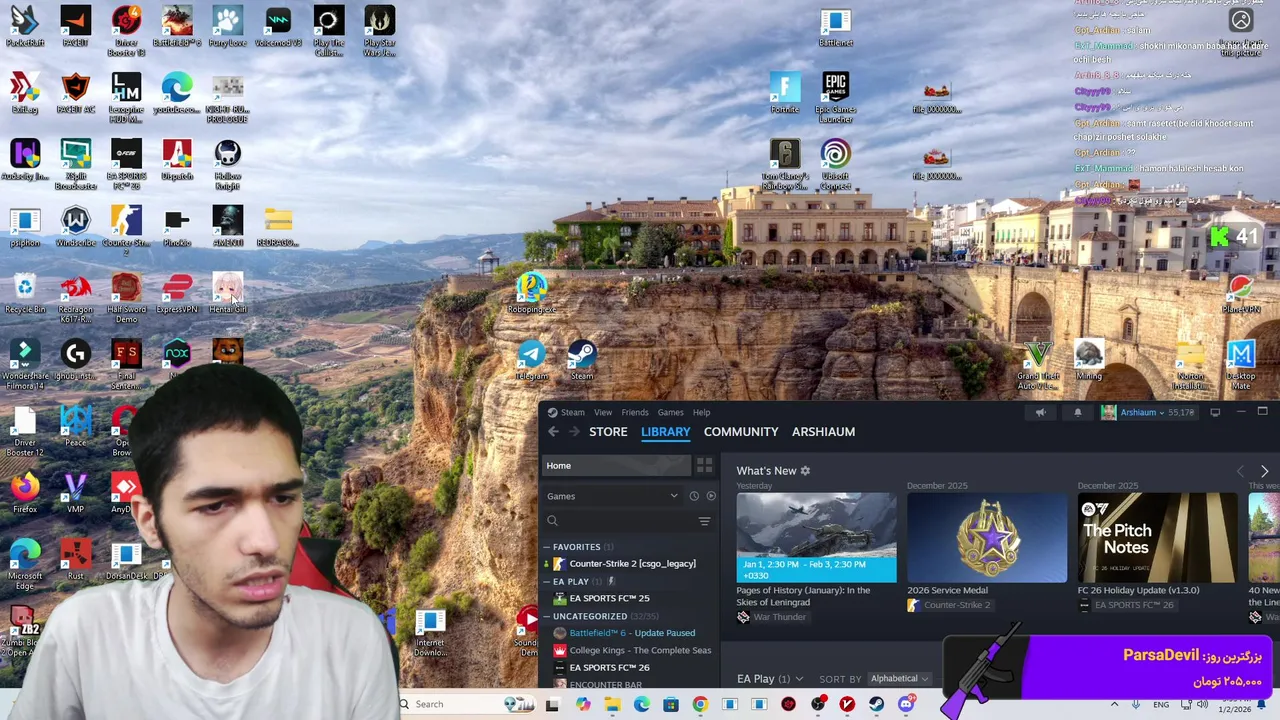
Task: Open Hollow Knight desktop shortcut
Action: click(x=227, y=163)
